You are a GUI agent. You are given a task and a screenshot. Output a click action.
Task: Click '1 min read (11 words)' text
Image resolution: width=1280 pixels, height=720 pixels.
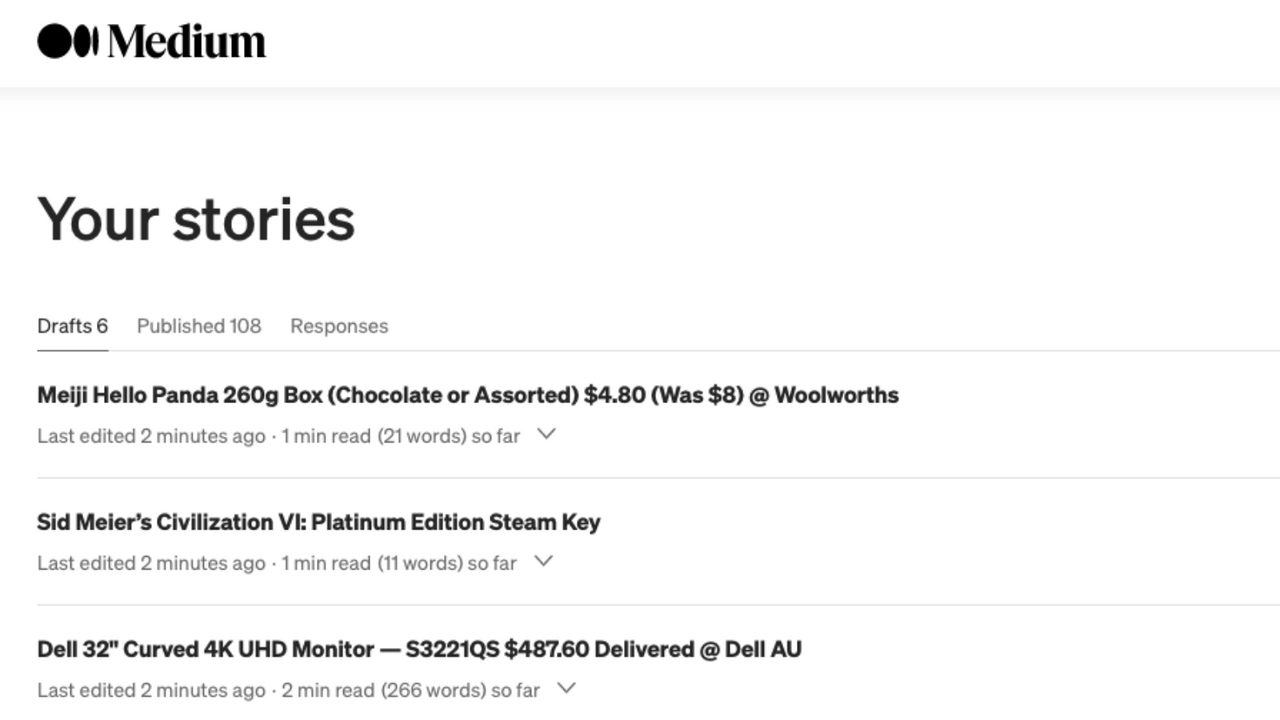372,563
